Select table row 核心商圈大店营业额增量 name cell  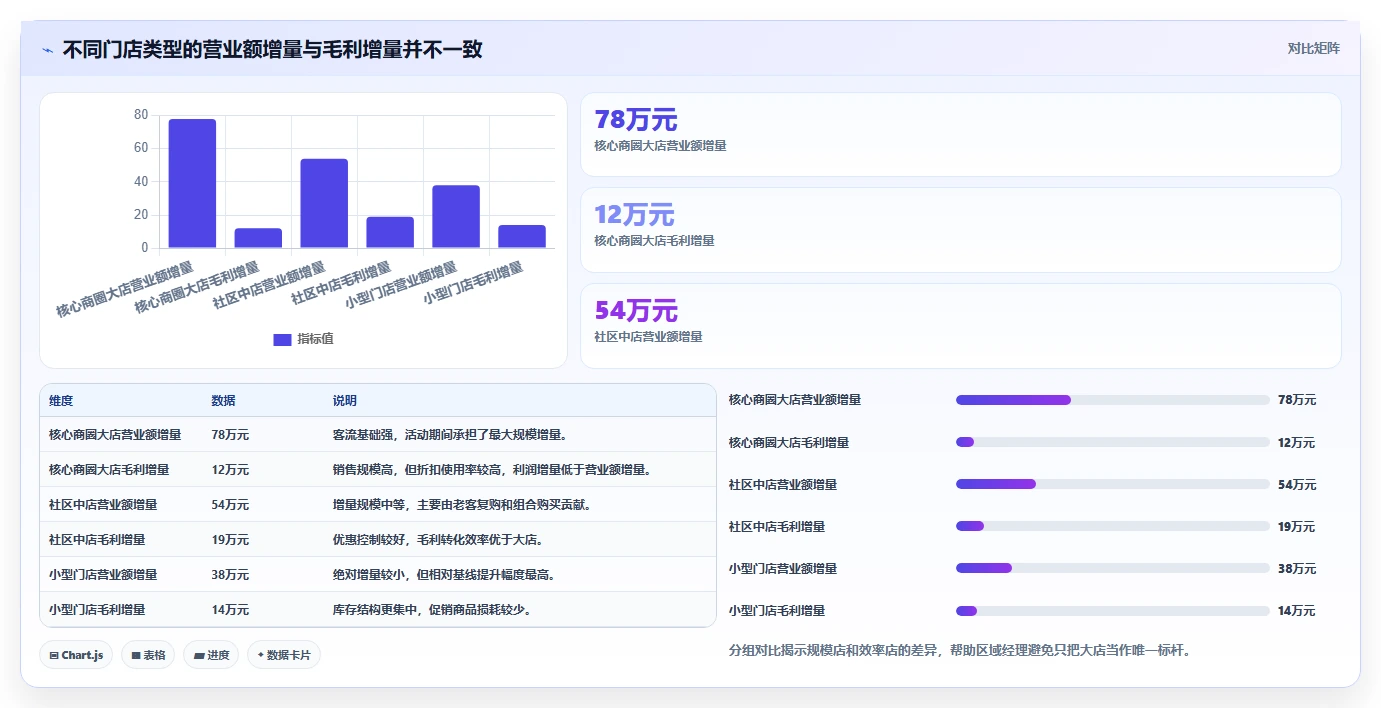pos(115,435)
